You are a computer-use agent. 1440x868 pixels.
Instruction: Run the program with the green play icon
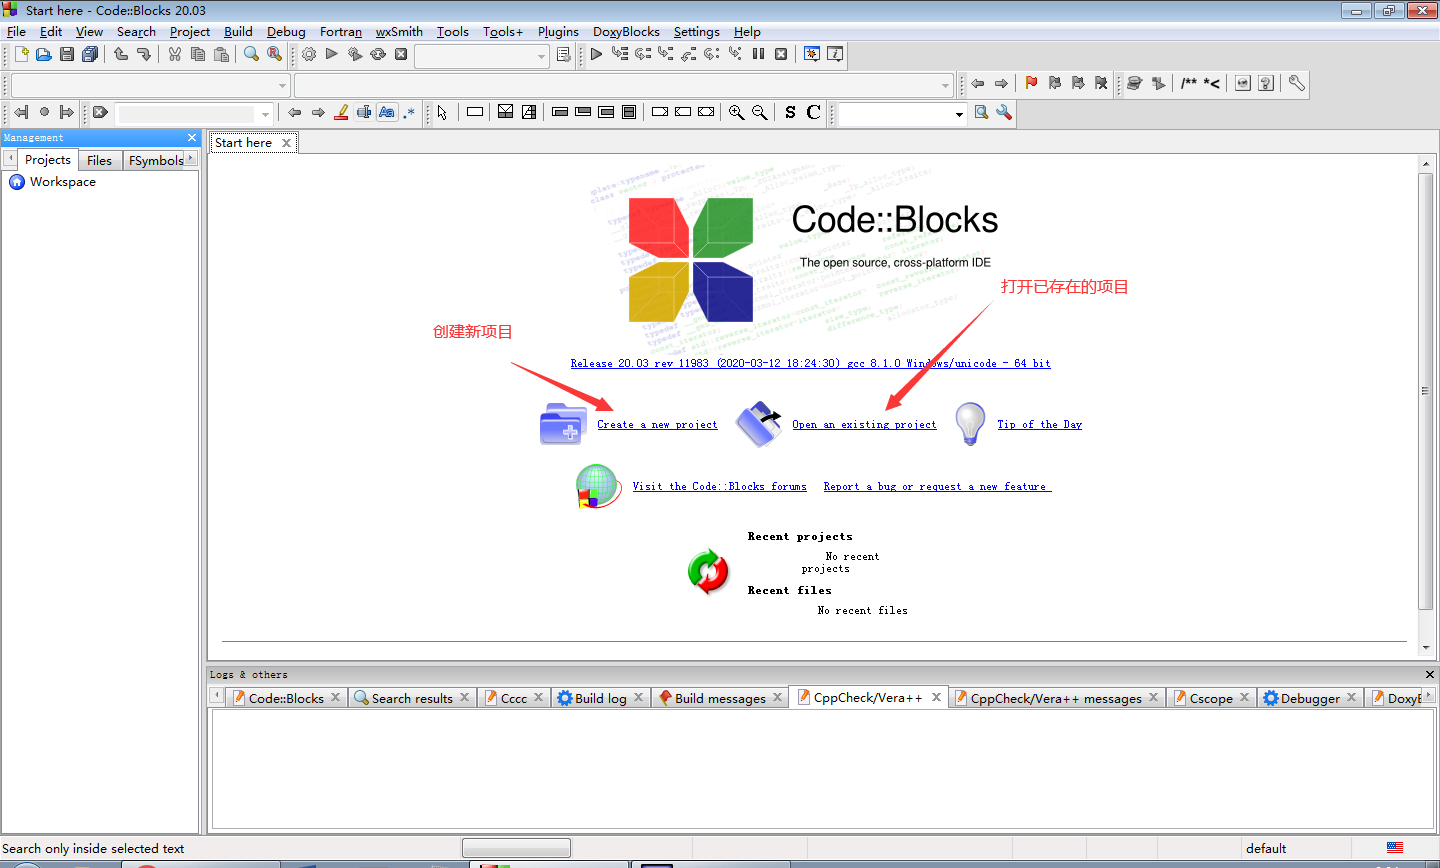[330, 54]
